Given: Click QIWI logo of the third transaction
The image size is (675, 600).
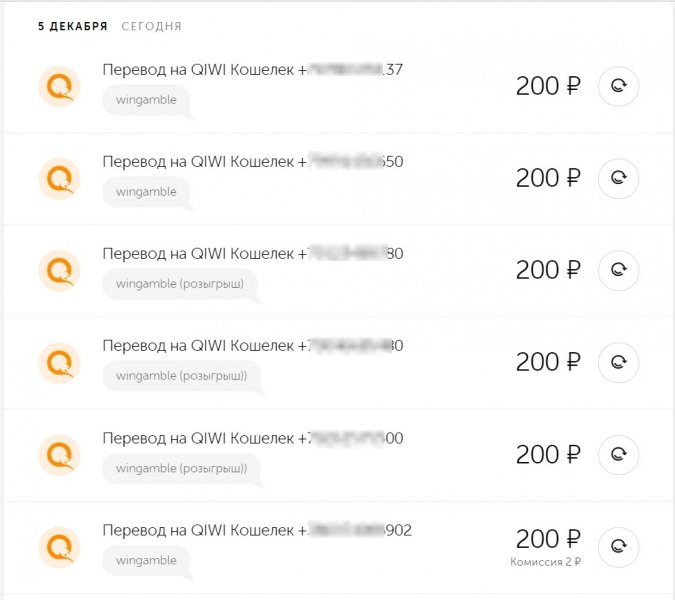Looking at the screenshot, I should 59,270.
